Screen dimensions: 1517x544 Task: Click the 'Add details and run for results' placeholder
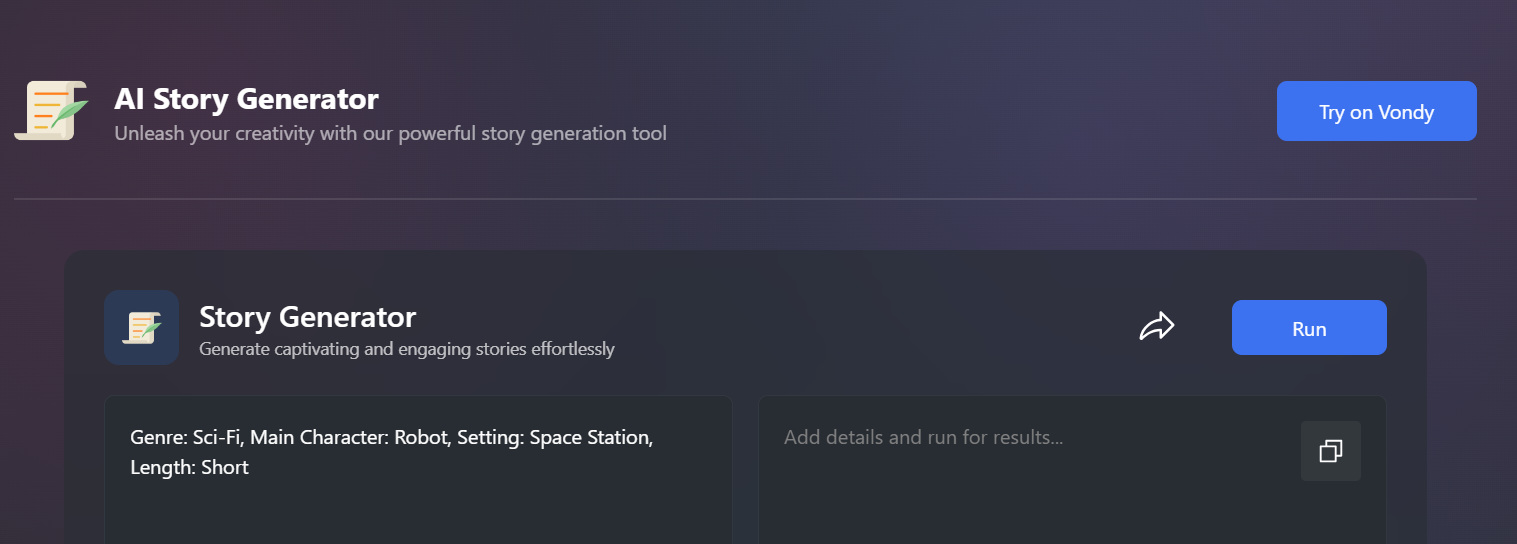923,437
